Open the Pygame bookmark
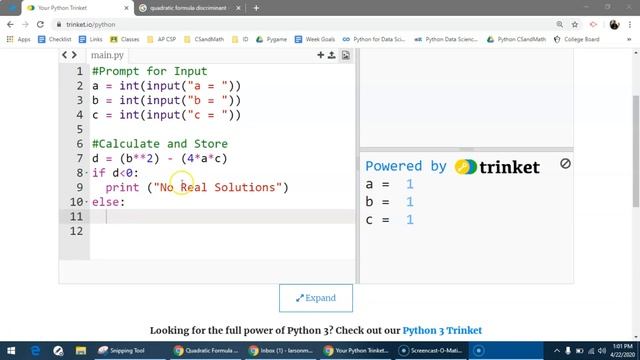This screenshot has width=640, height=360. [x=271, y=39]
